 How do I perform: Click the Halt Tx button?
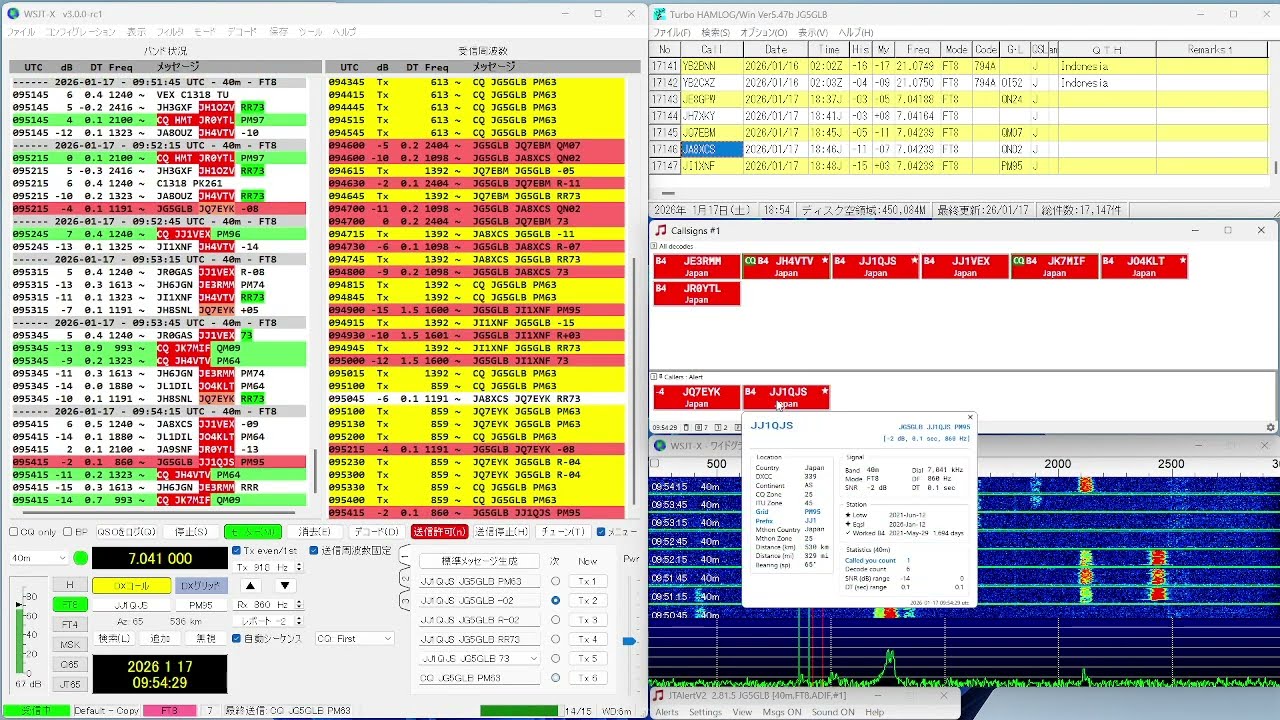click(x=501, y=532)
